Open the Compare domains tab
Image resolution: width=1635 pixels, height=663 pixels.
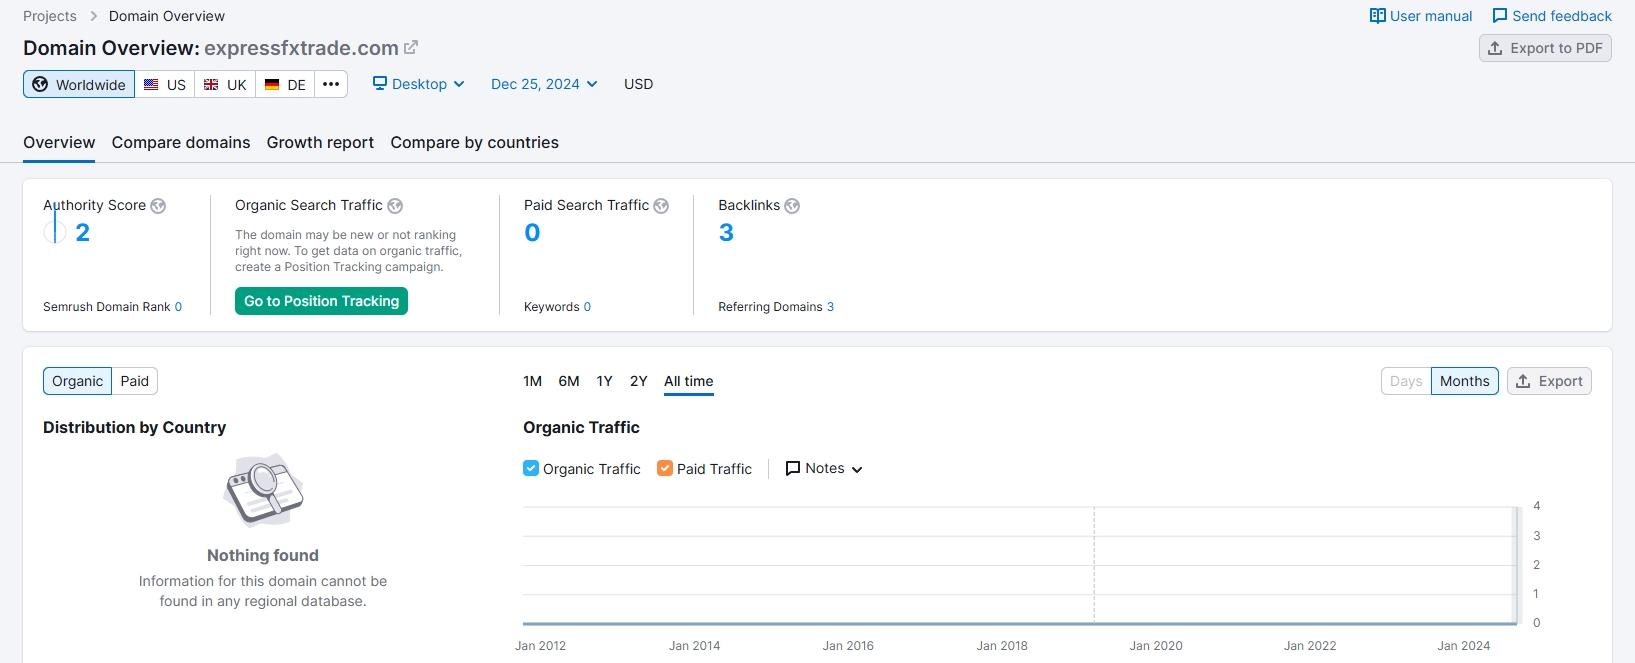pos(181,142)
